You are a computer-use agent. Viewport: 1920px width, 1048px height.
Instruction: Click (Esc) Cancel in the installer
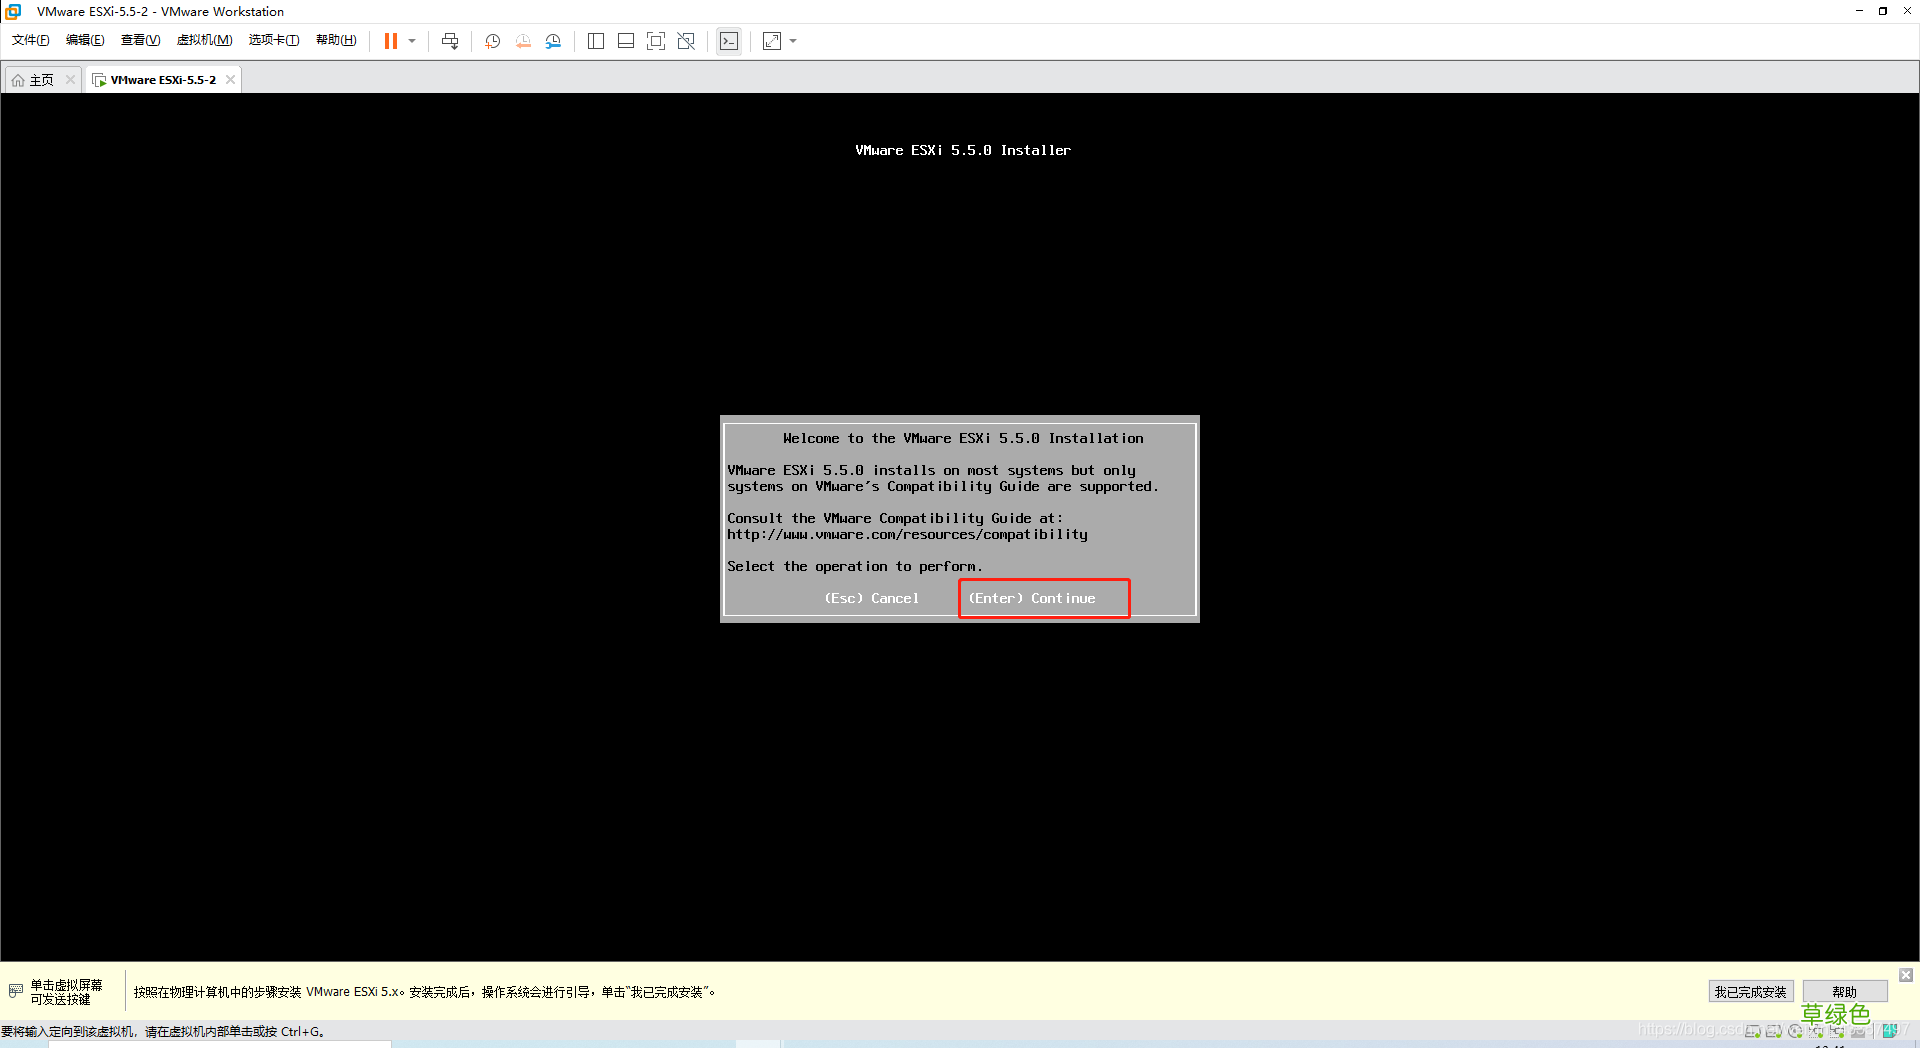pos(871,598)
